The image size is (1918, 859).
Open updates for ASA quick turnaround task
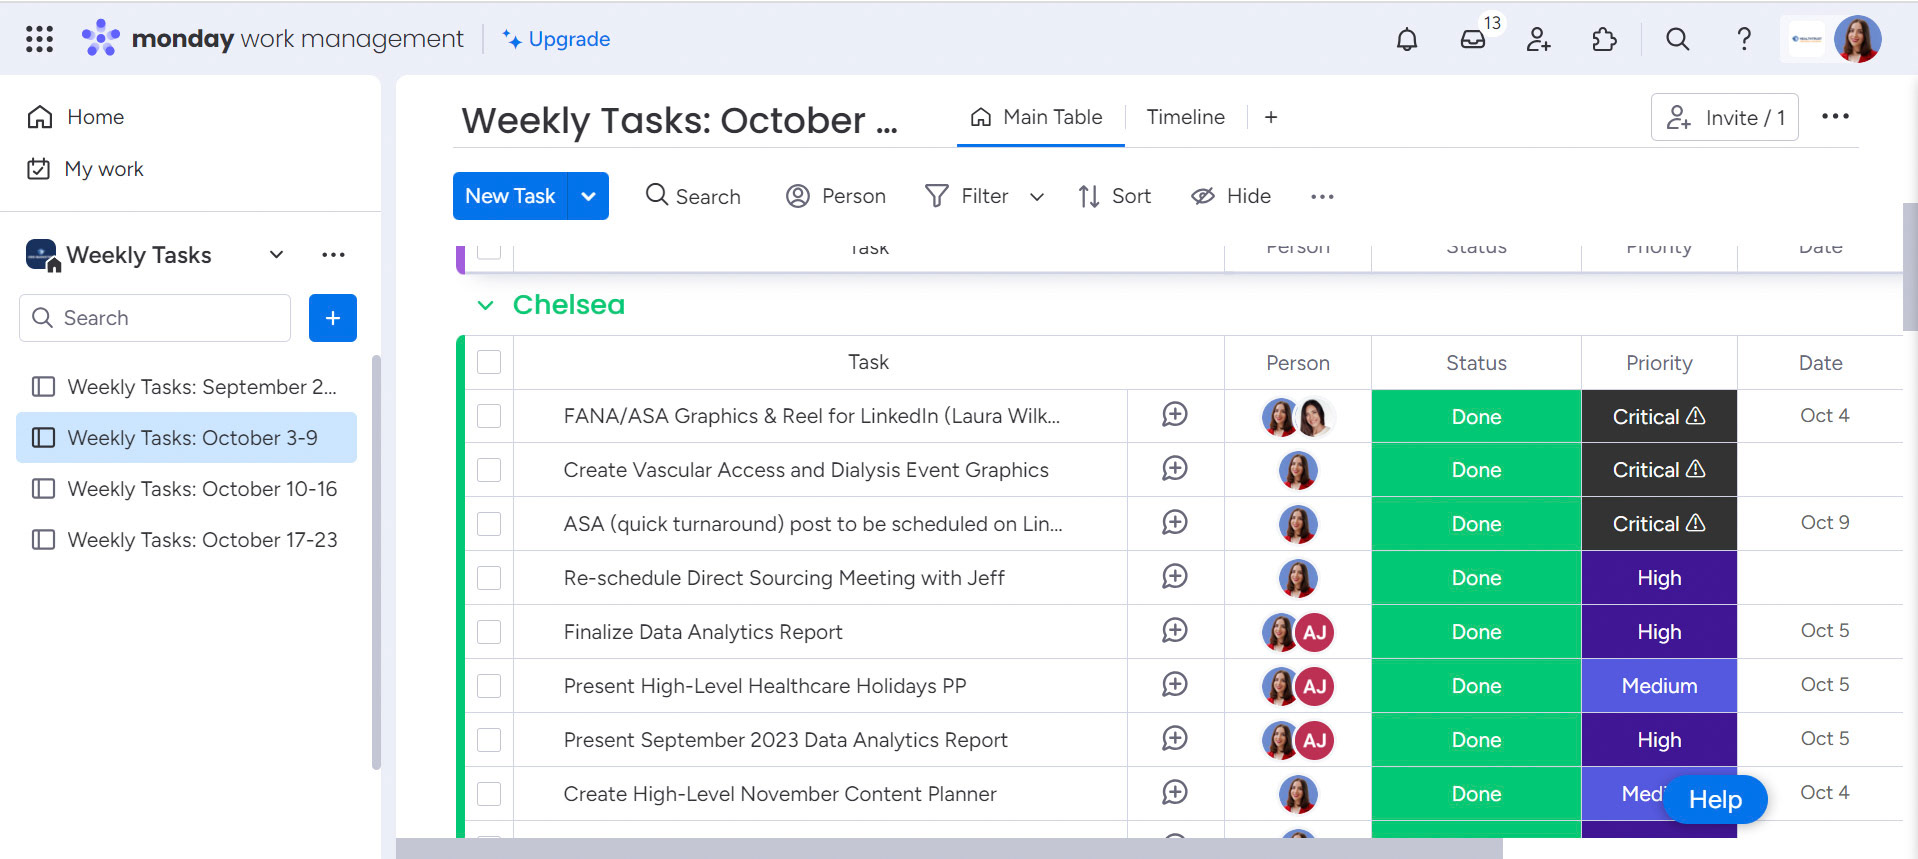[1175, 522]
